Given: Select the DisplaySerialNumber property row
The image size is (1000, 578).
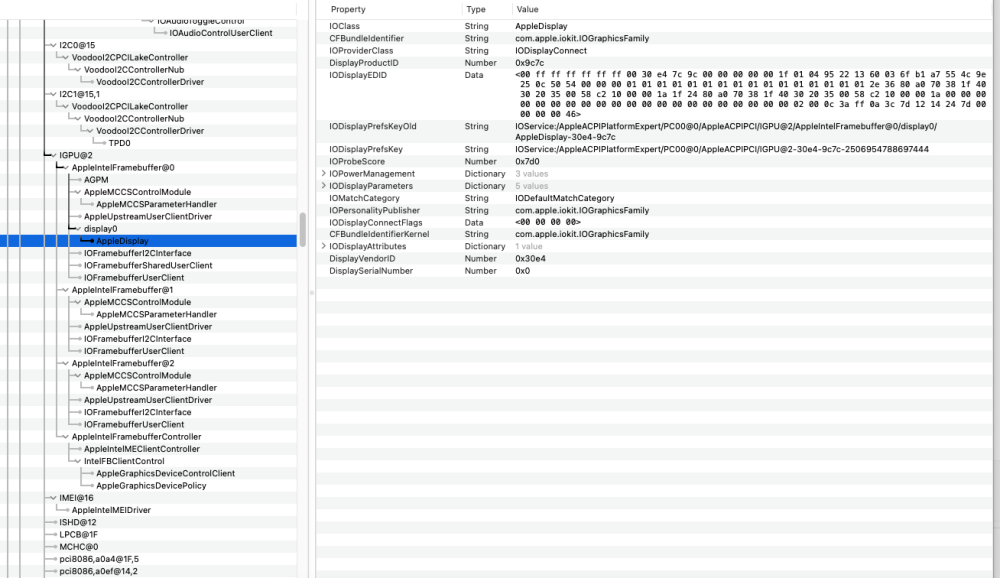Looking at the screenshot, I should (x=654, y=271).
